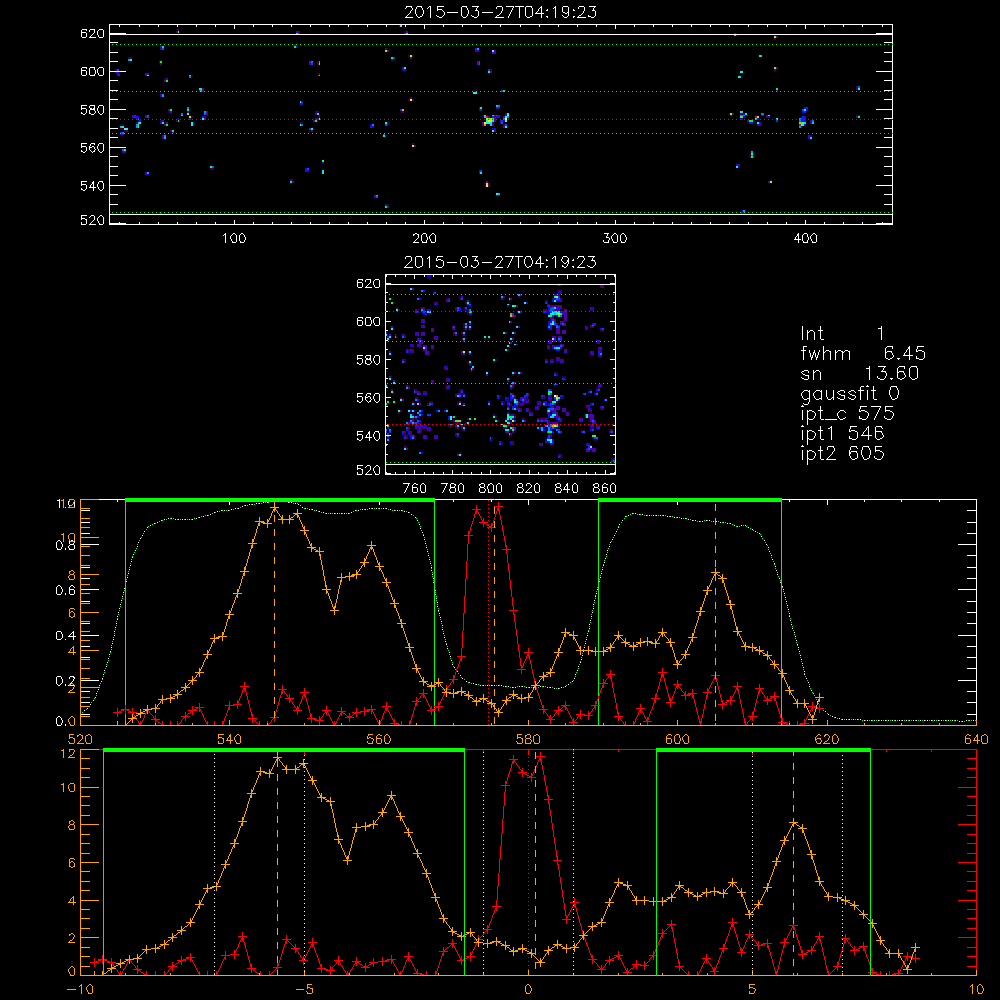Click y-axis label 560 of the wide top plot
The width and height of the screenshot is (1000, 1000).
pos(92,147)
